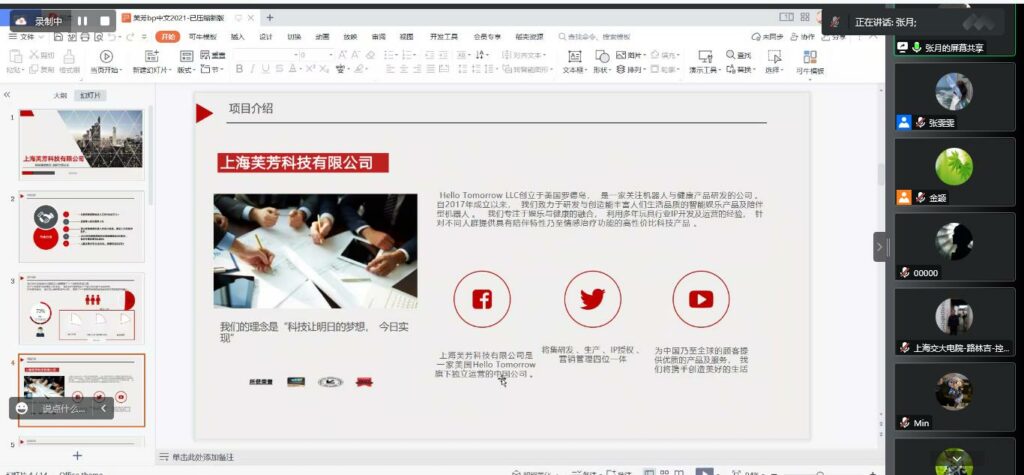
Task: Open the 插入 Insert ribbon tab
Action: [238, 37]
